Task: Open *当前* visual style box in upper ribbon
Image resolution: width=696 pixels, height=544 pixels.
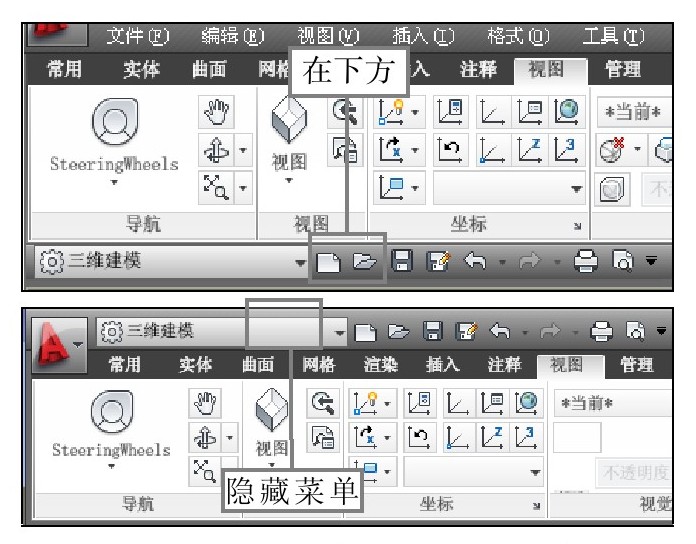Action: [634, 111]
